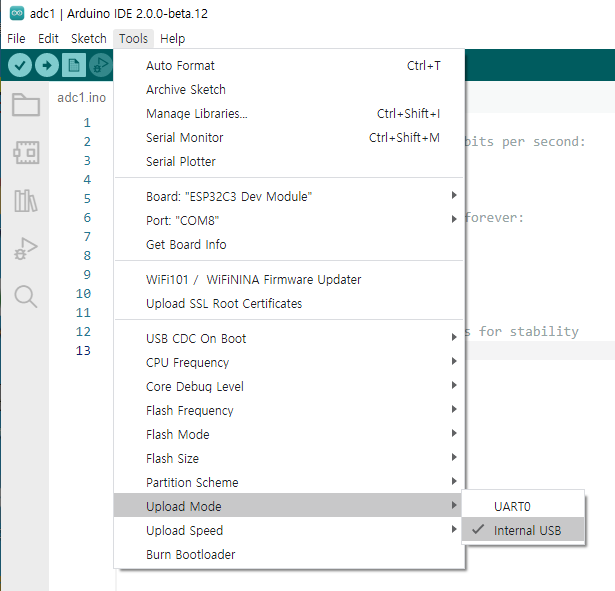Choose Burn Bootloader menu entry
The height and width of the screenshot is (591, 615).
click(289, 554)
